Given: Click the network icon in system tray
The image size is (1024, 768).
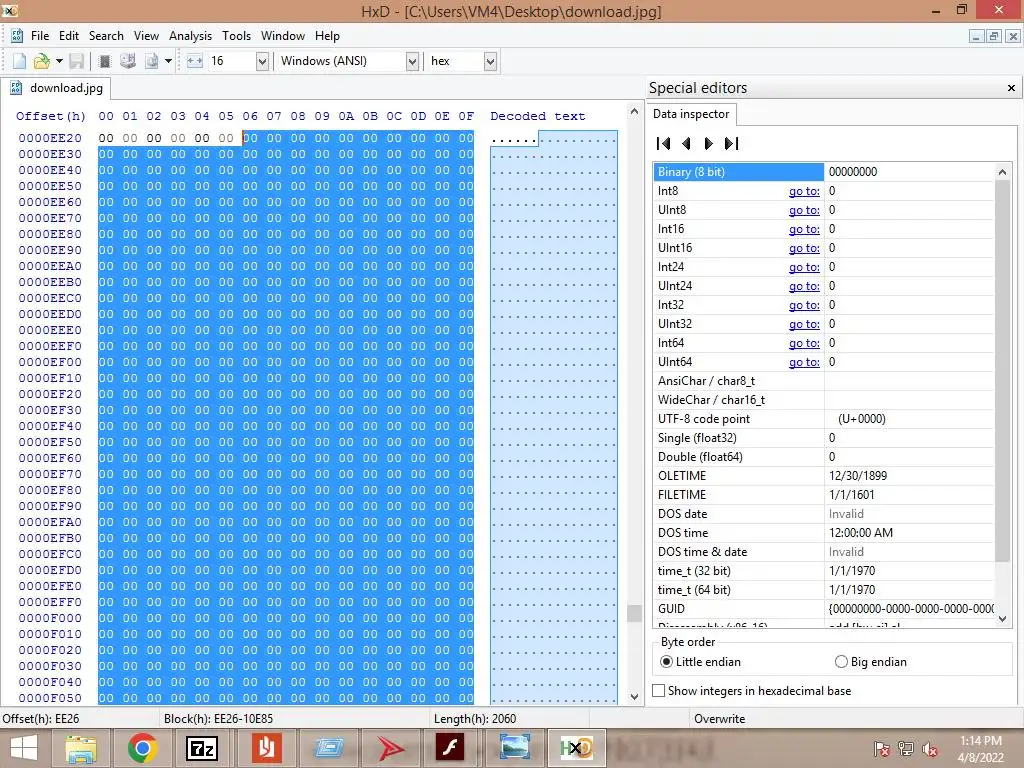Looking at the screenshot, I should 906,748.
